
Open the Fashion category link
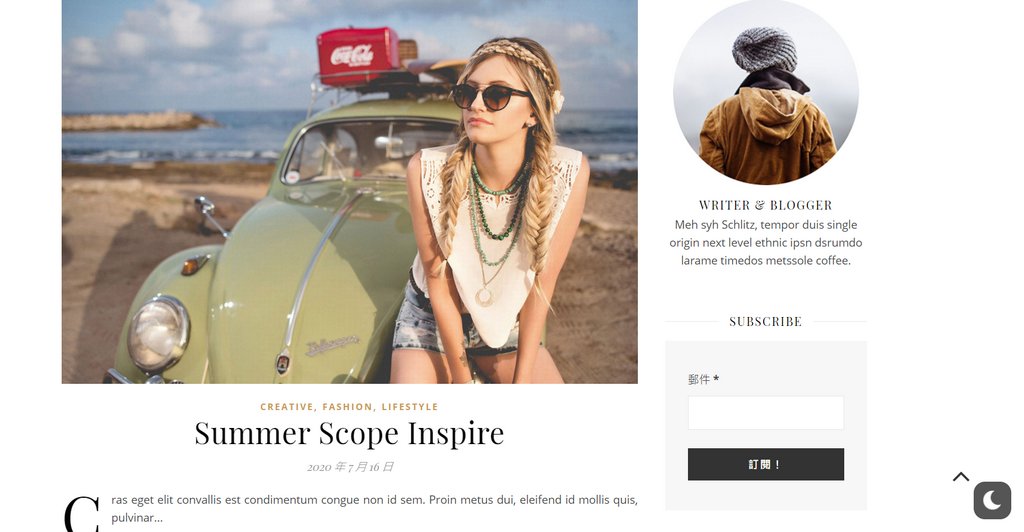[x=347, y=407]
